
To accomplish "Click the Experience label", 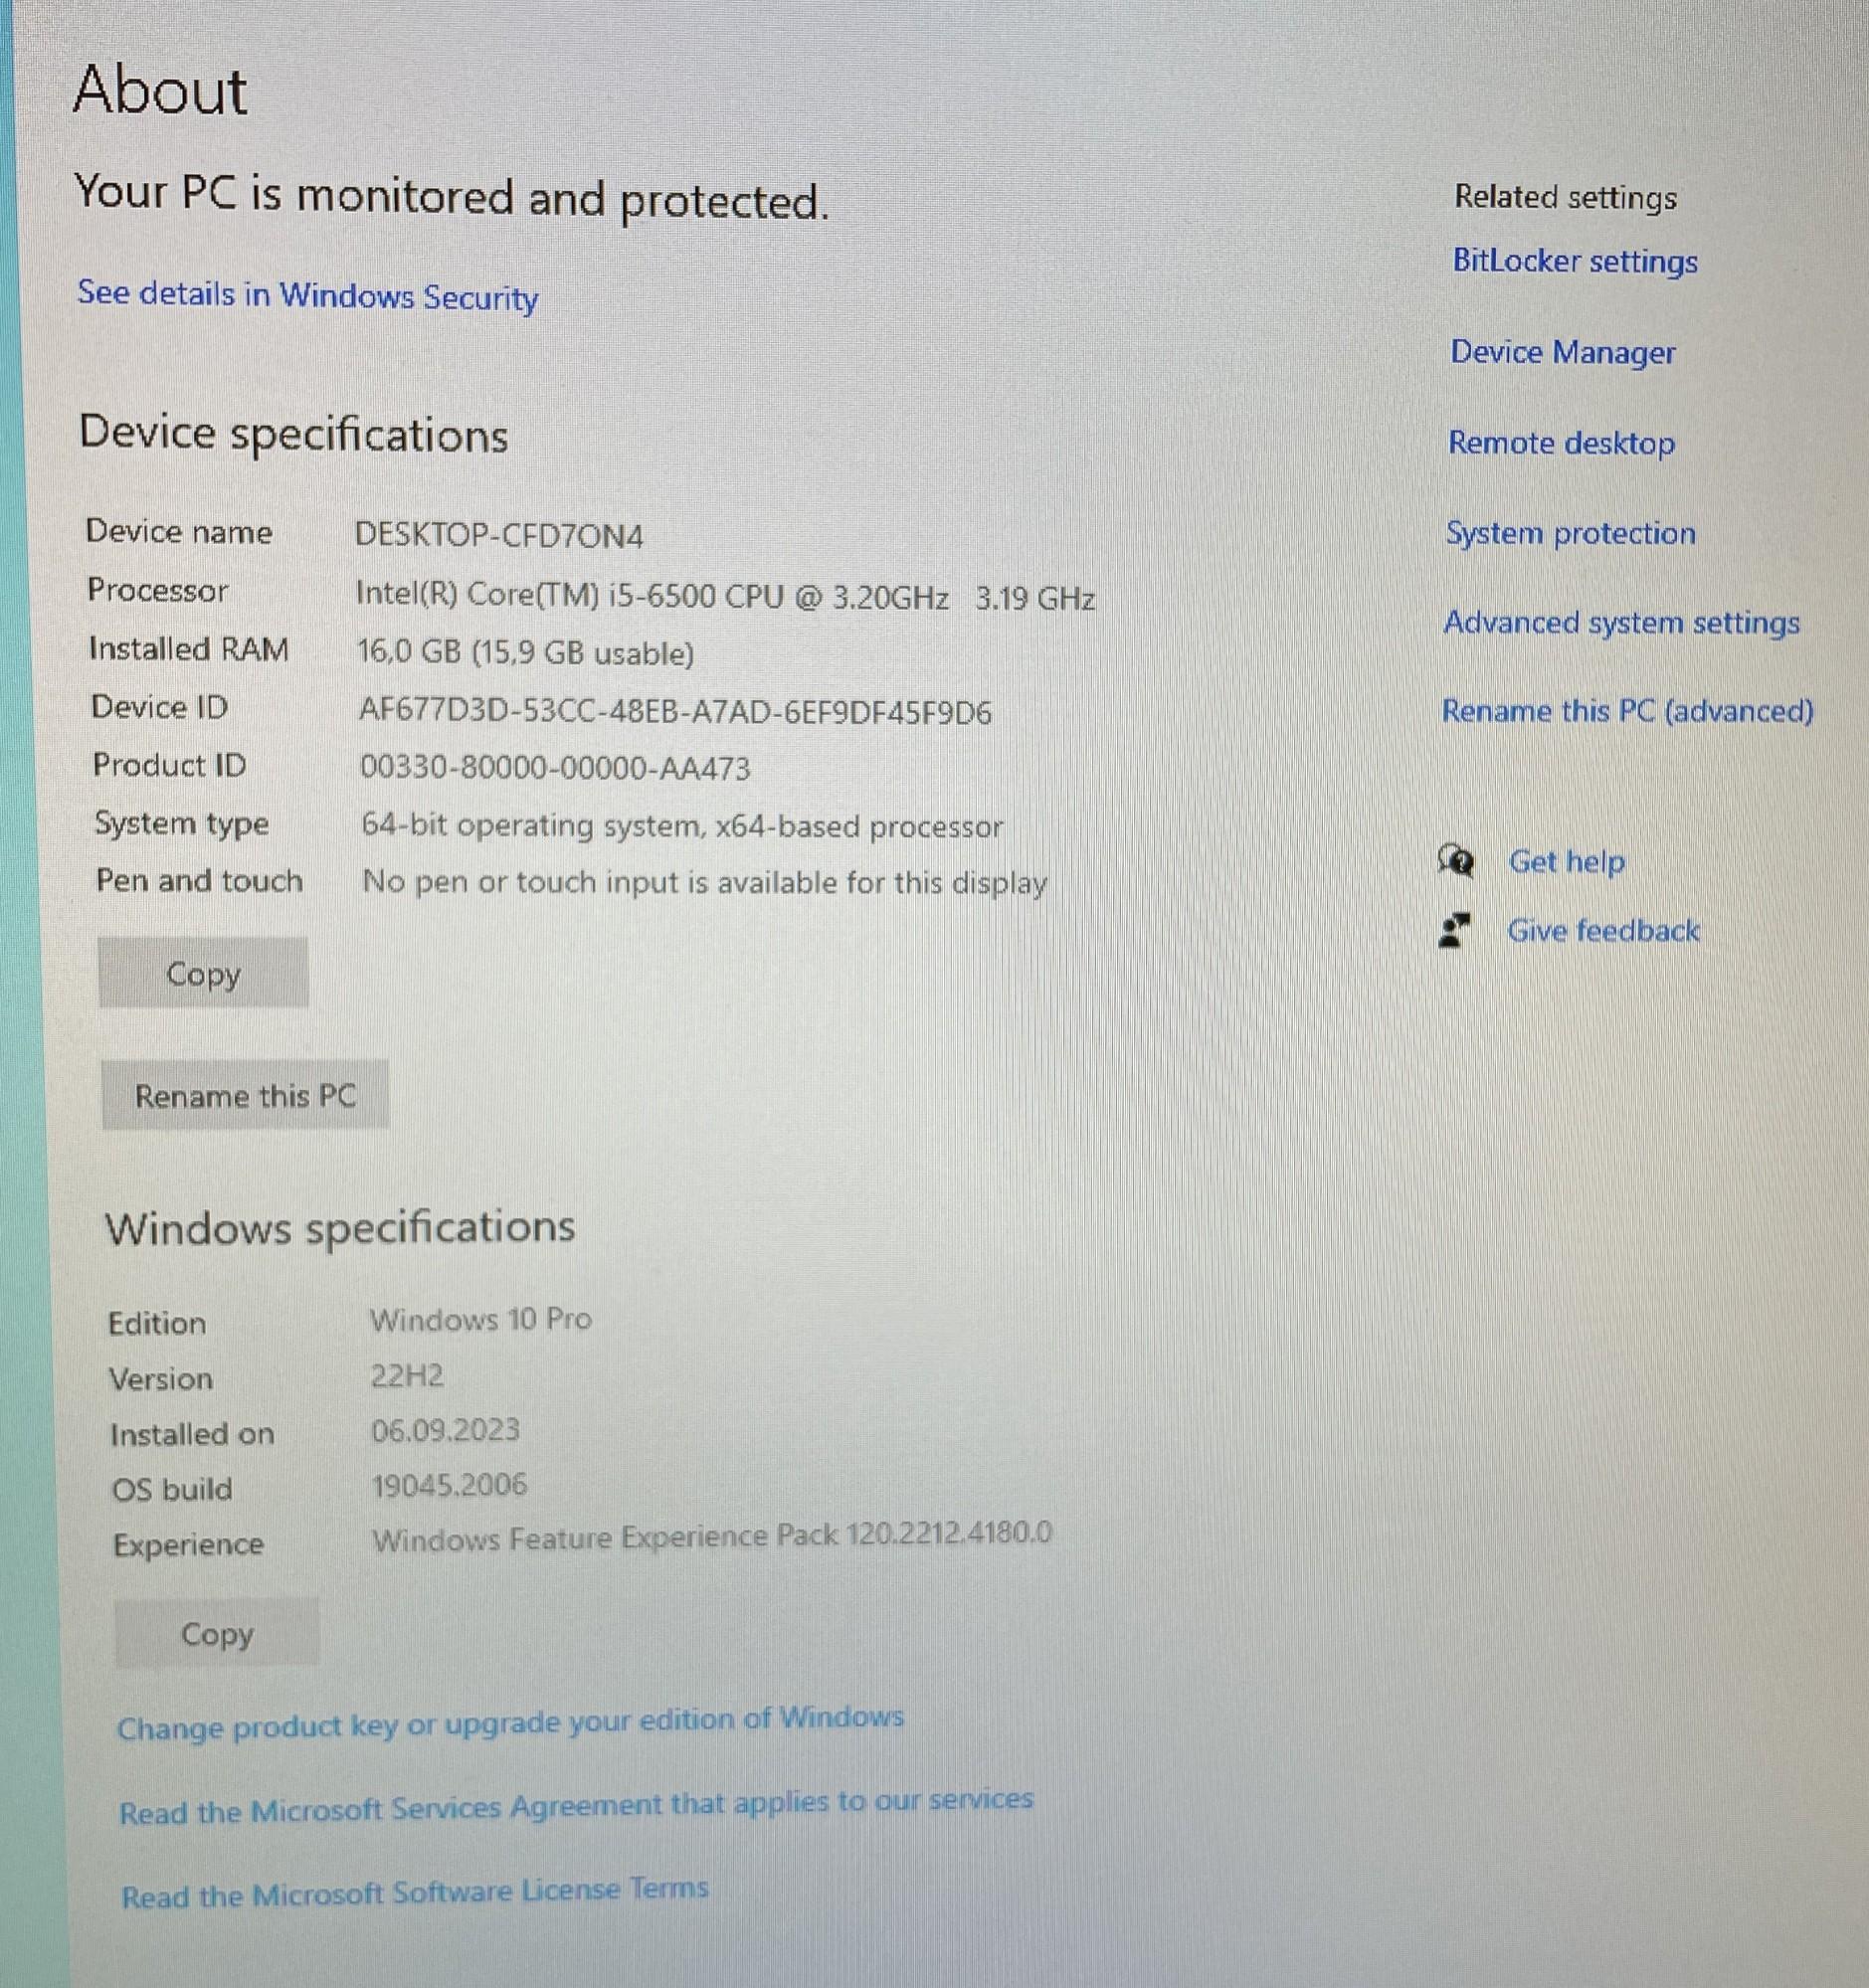I will [188, 1545].
